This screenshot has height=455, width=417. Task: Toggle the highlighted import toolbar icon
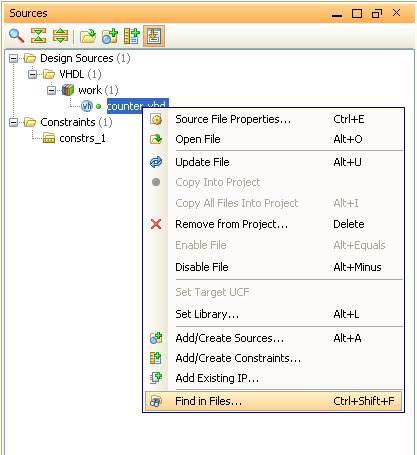pyautogui.click(x=154, y=36)
